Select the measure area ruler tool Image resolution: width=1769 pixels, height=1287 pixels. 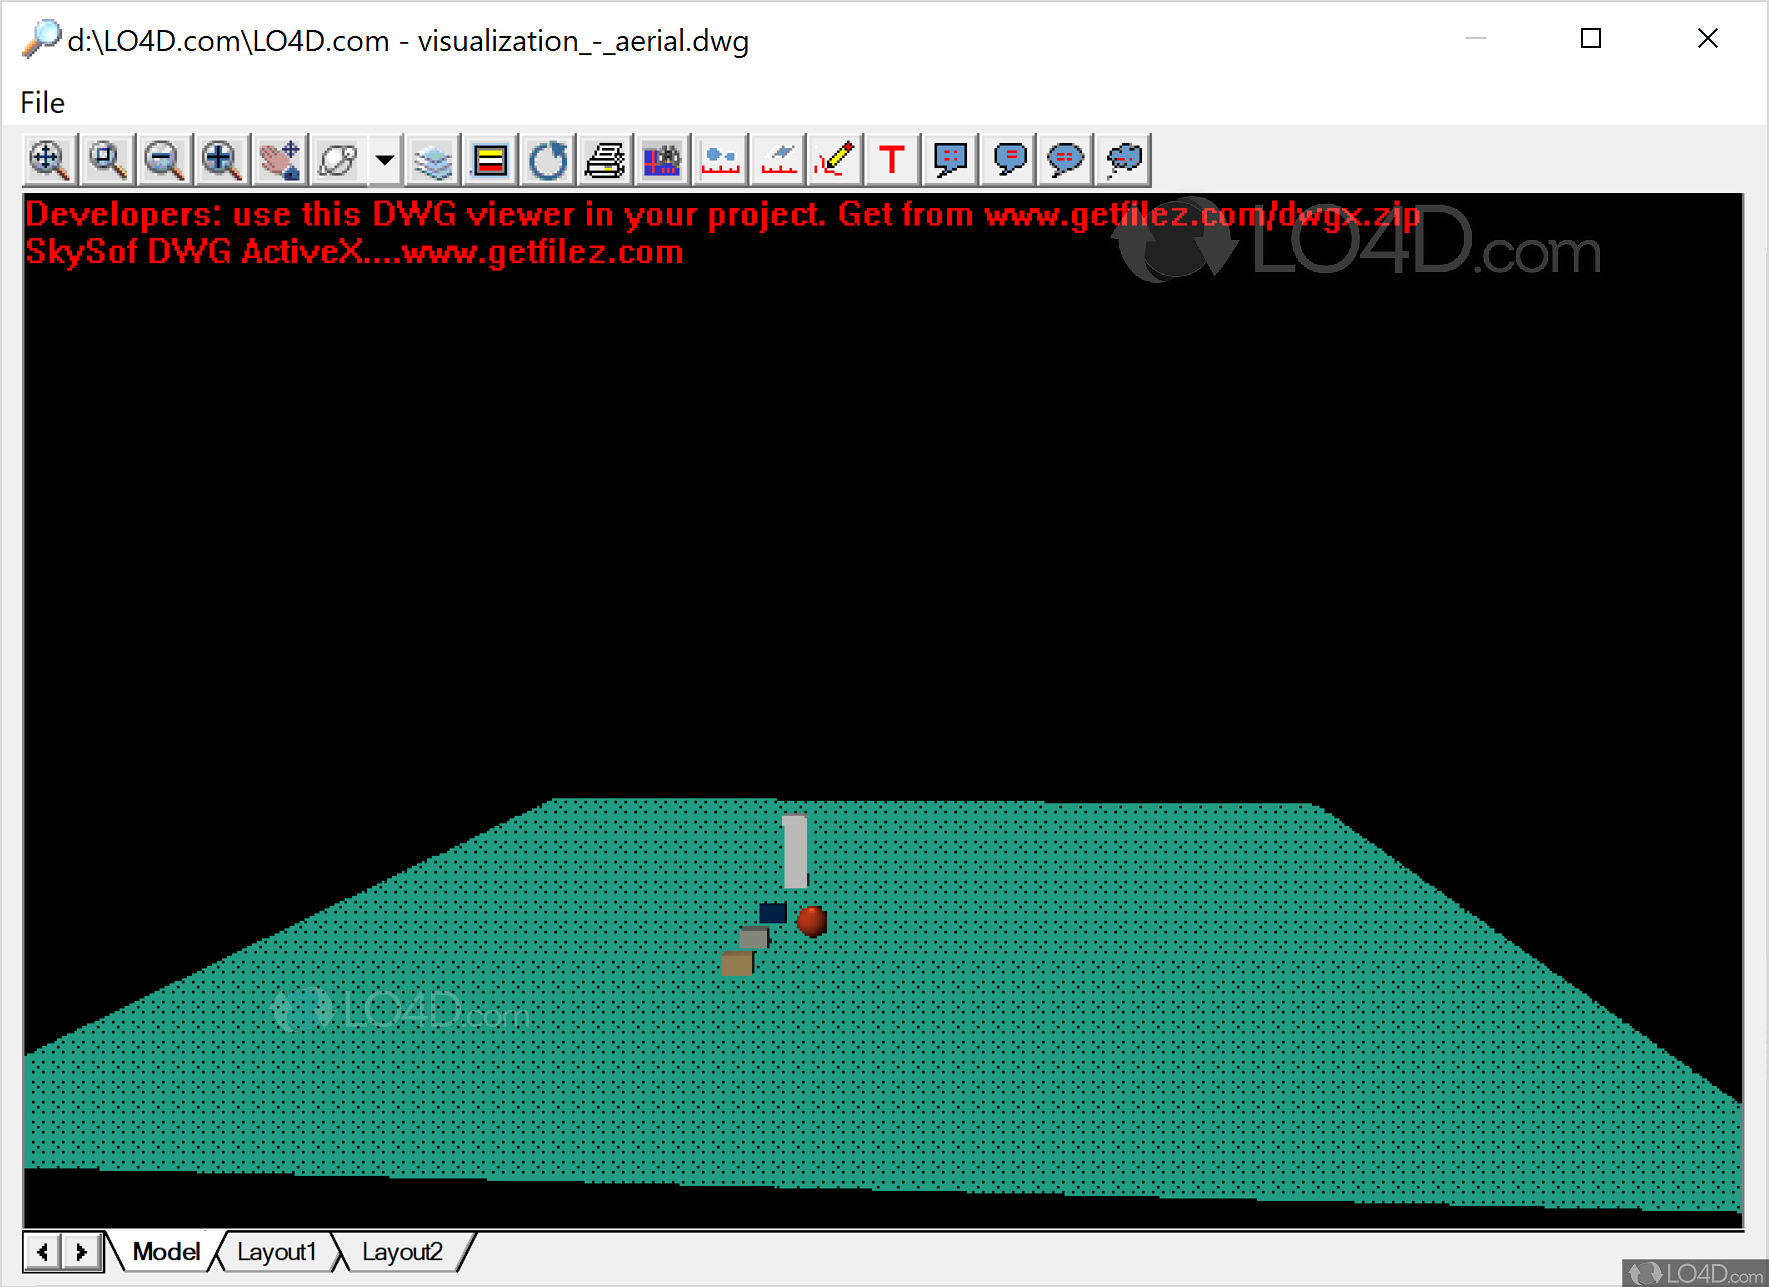778,160
